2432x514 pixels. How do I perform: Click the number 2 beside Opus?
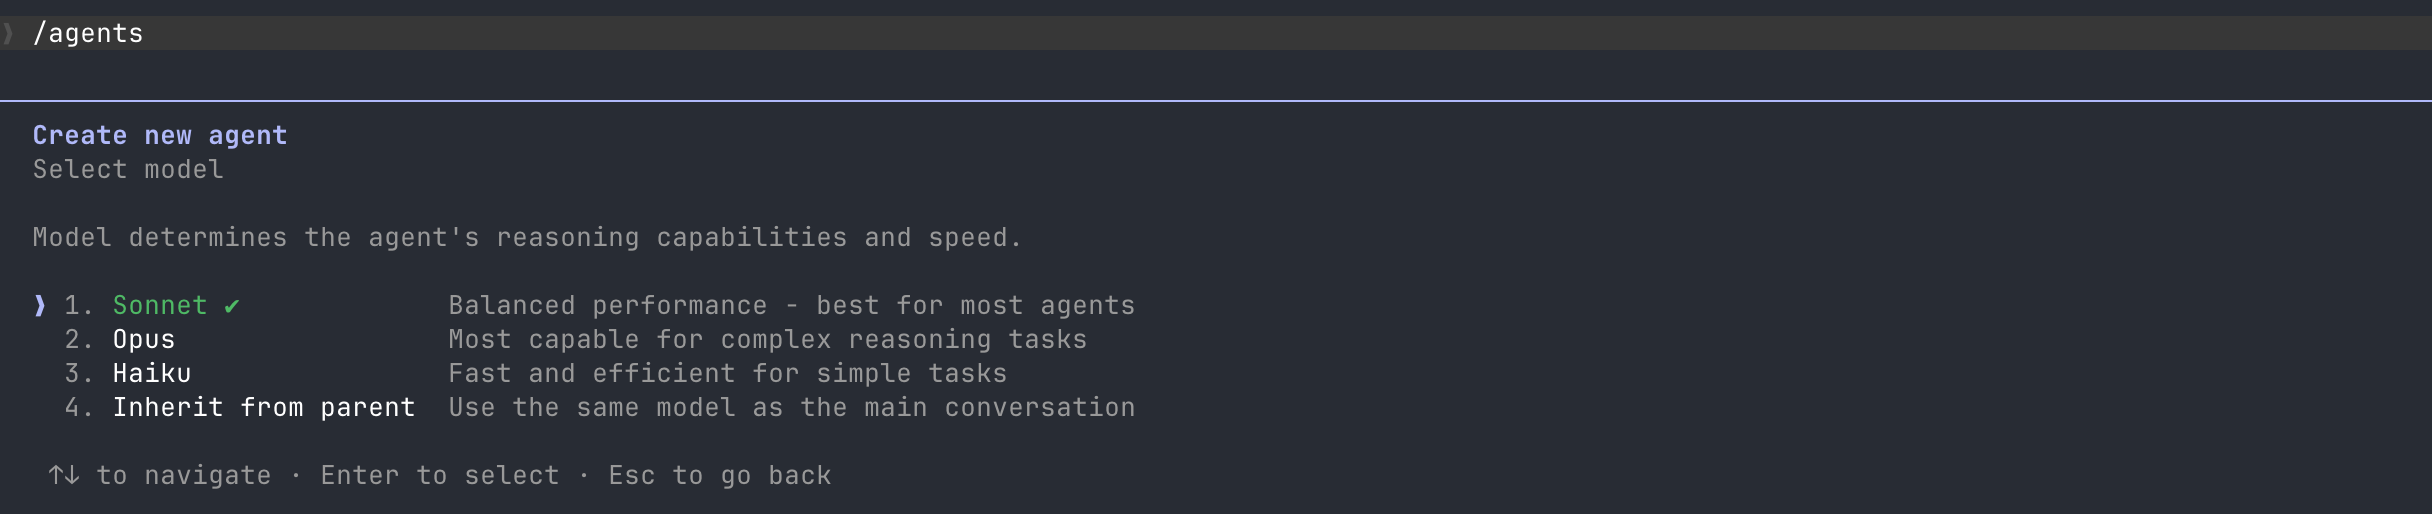tap(79, 339)
